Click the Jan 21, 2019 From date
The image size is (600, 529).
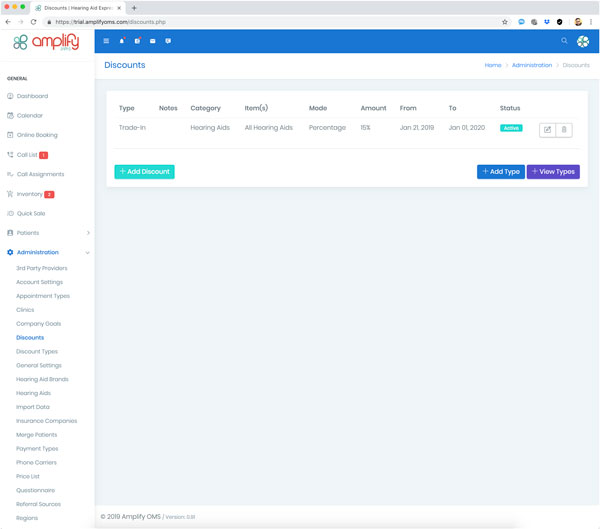[417, 127]
